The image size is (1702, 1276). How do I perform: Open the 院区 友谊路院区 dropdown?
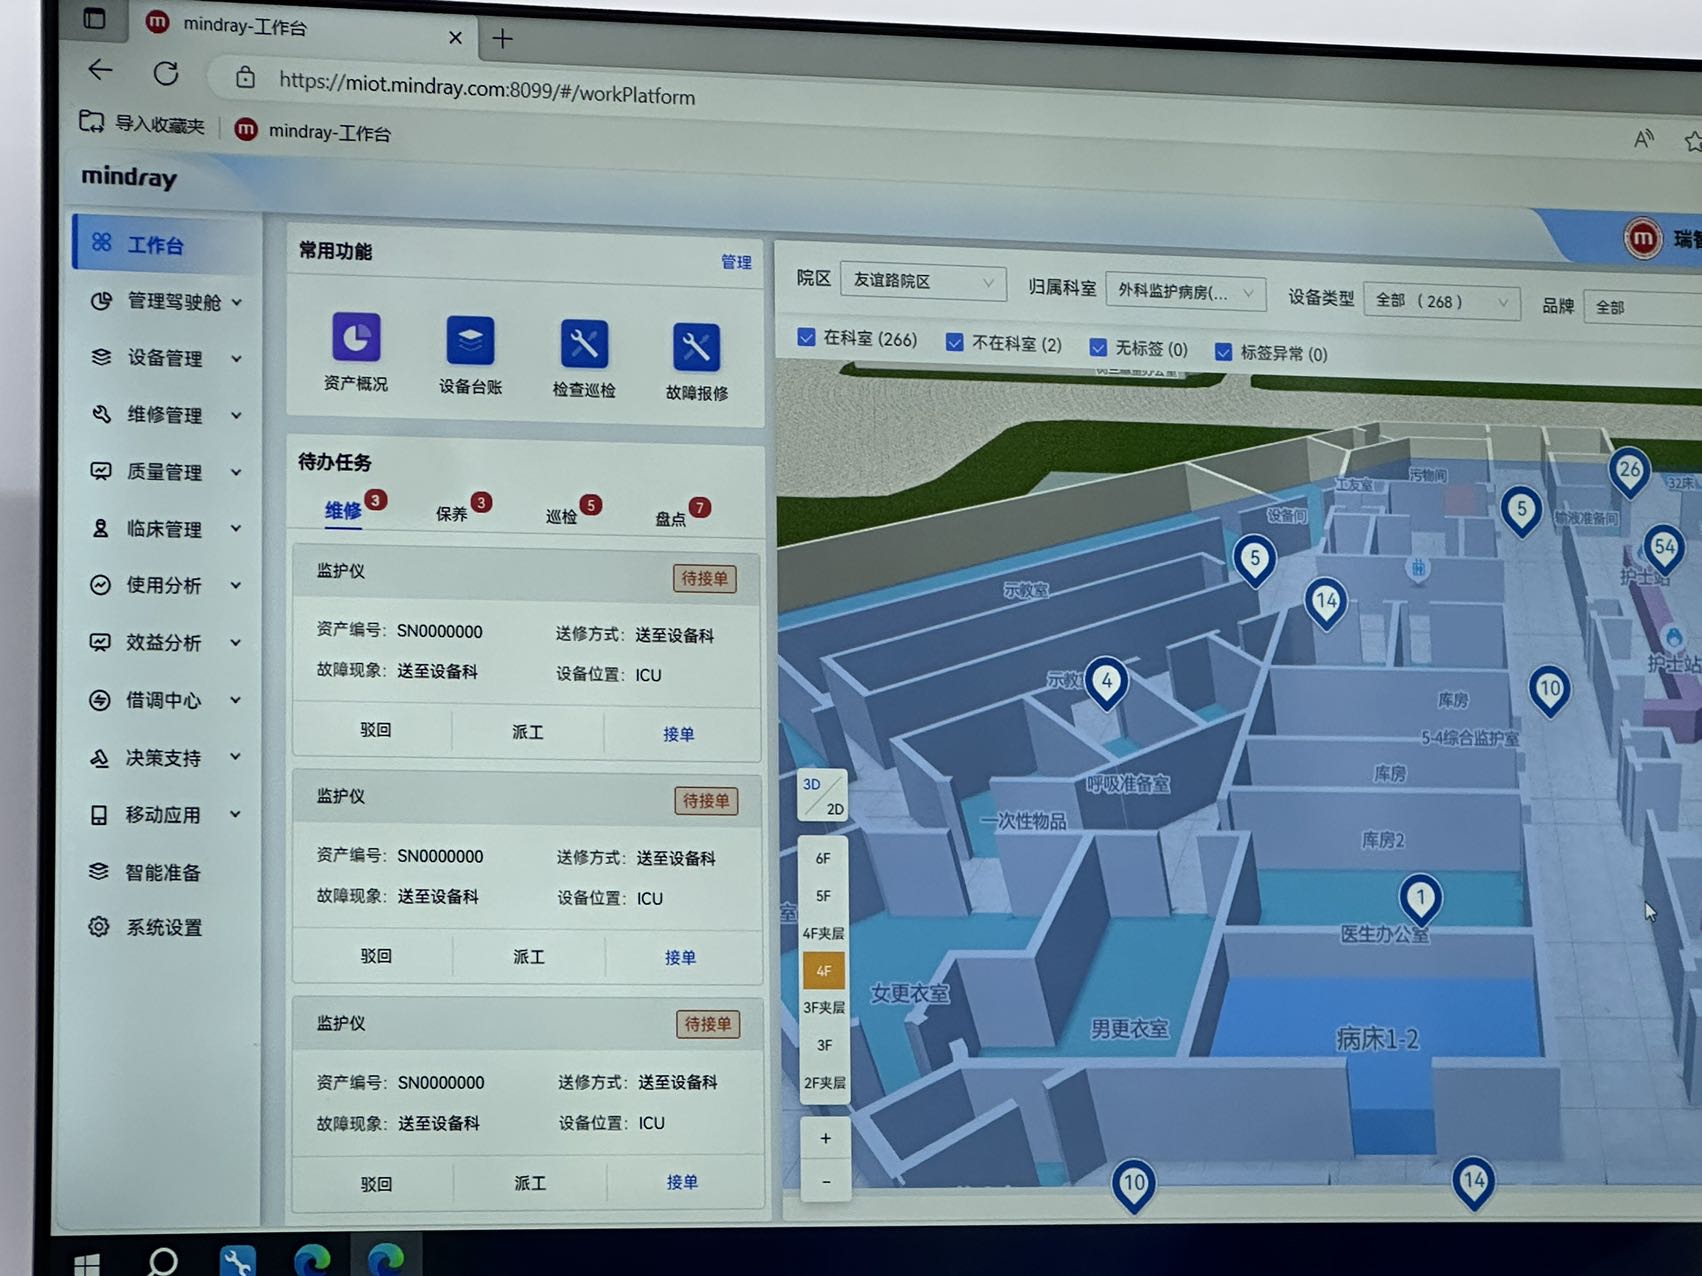[x=922, y=282]
